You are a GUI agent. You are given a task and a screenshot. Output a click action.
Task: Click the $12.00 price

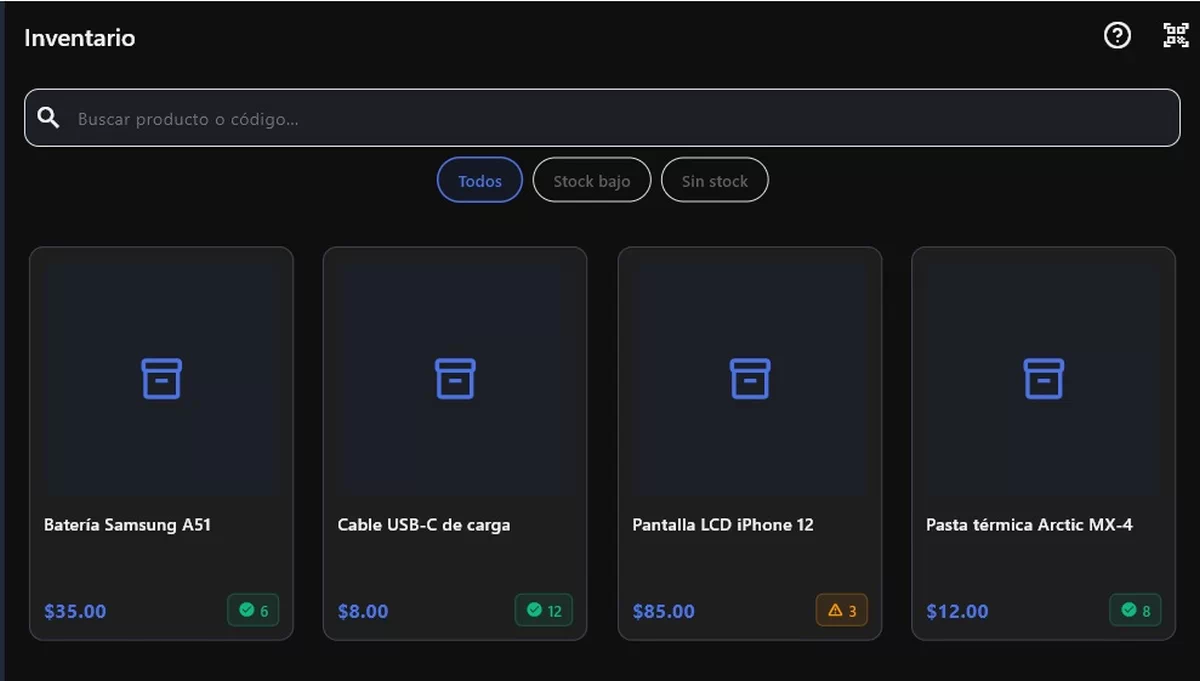pos(957,611)
